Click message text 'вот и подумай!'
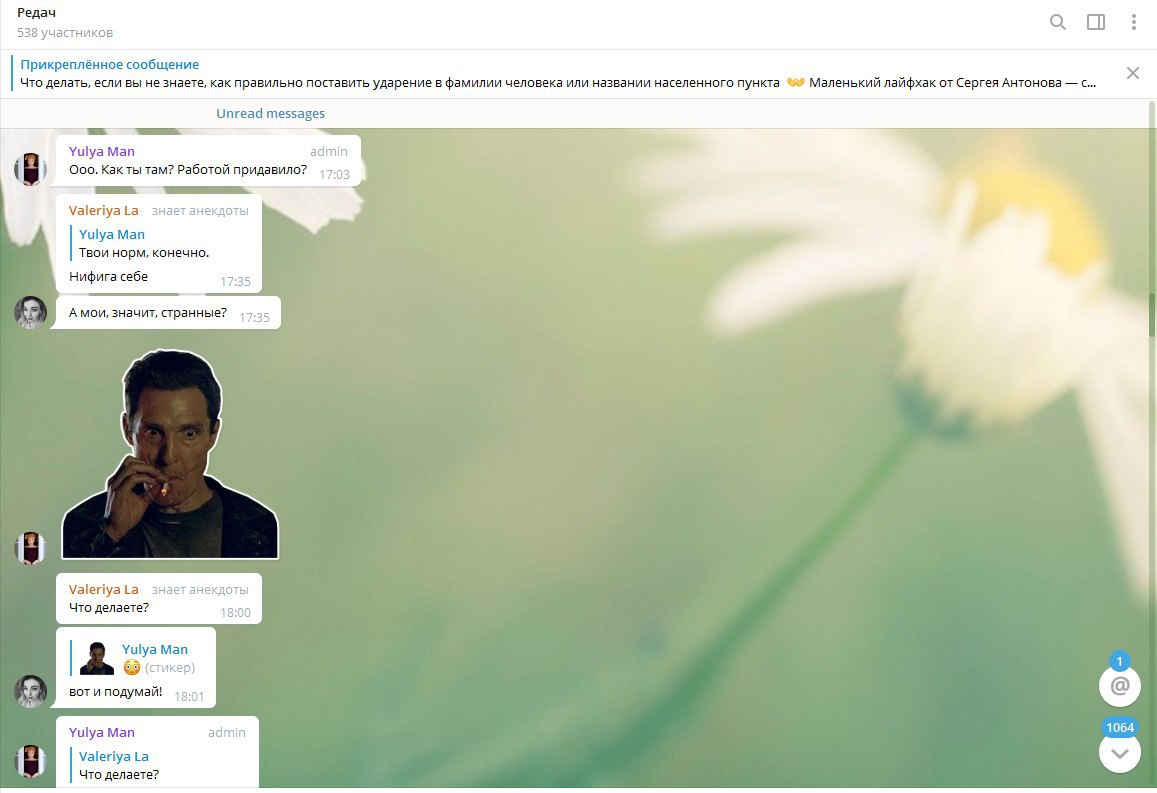1157x793 pixels. pyautogui.click(x=115, y=691)
